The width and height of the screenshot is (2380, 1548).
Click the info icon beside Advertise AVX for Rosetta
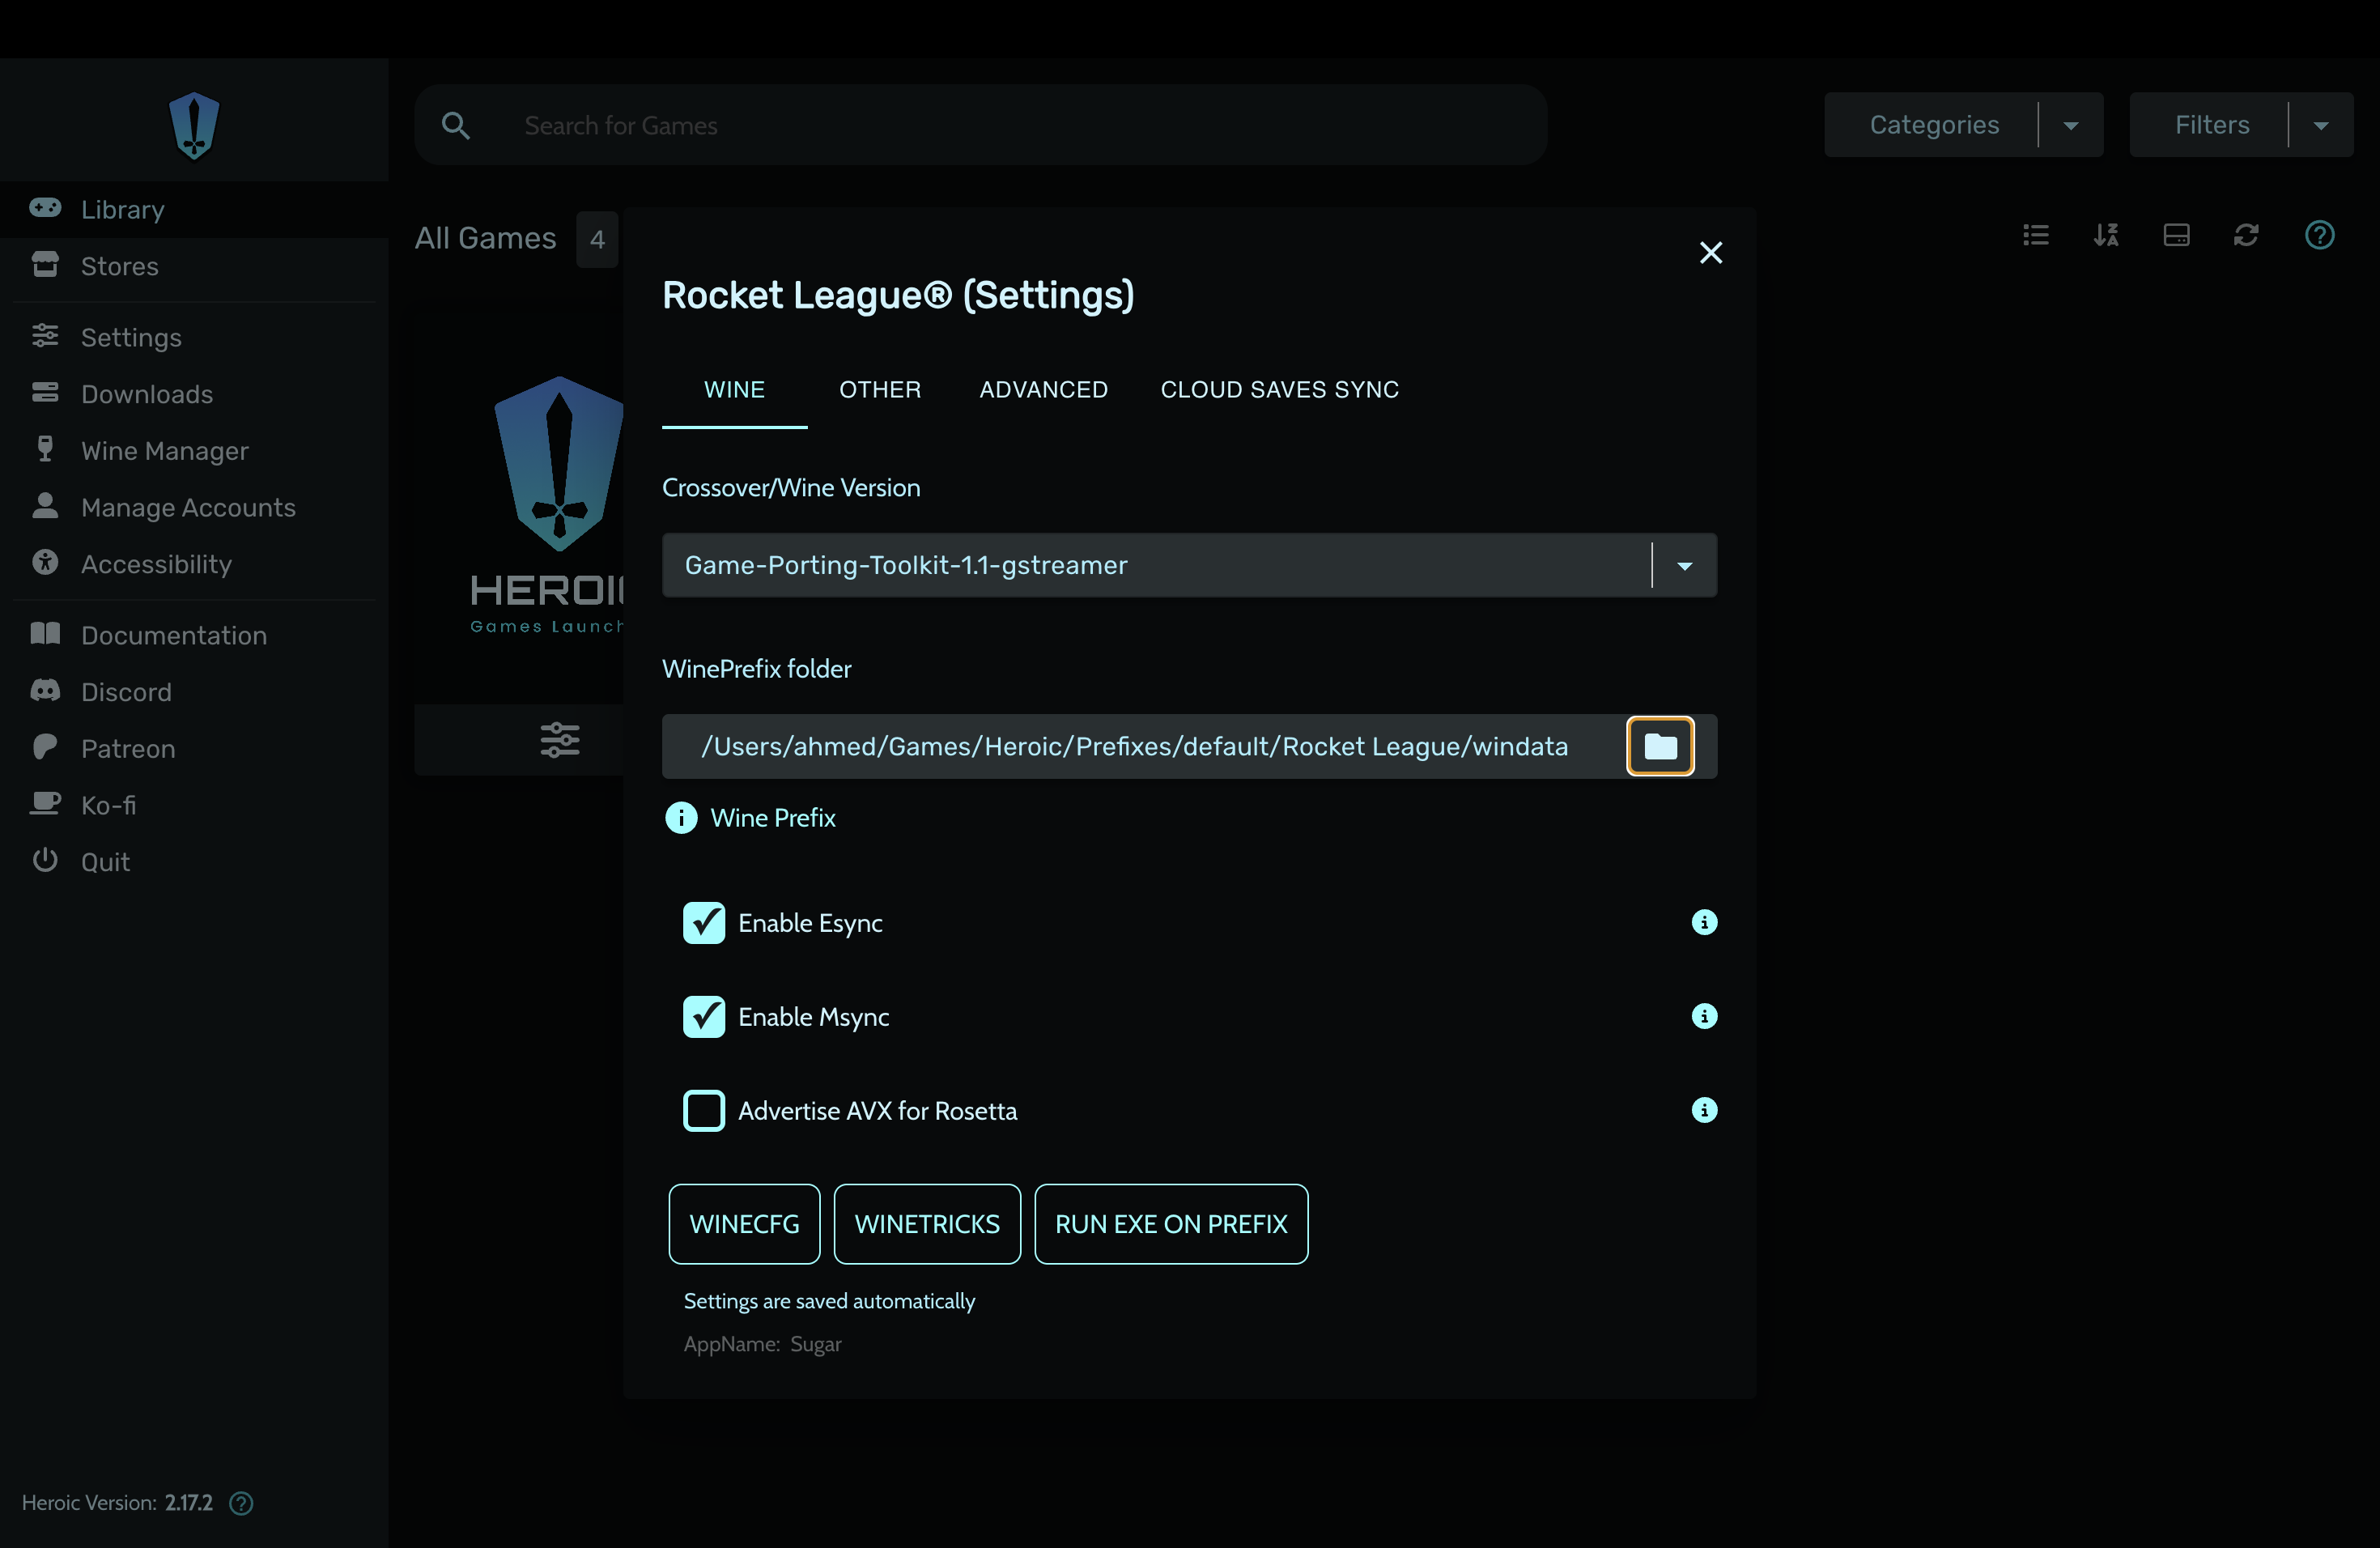click(x=1704, y=1110)
